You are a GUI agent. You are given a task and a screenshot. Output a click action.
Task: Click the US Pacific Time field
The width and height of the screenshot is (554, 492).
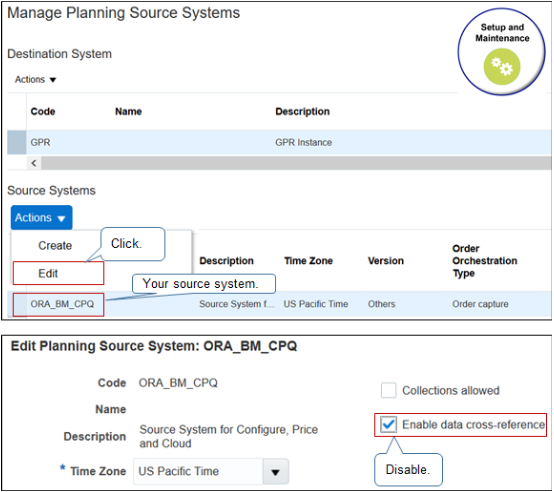pyautogui.click(x=198, y=472)
